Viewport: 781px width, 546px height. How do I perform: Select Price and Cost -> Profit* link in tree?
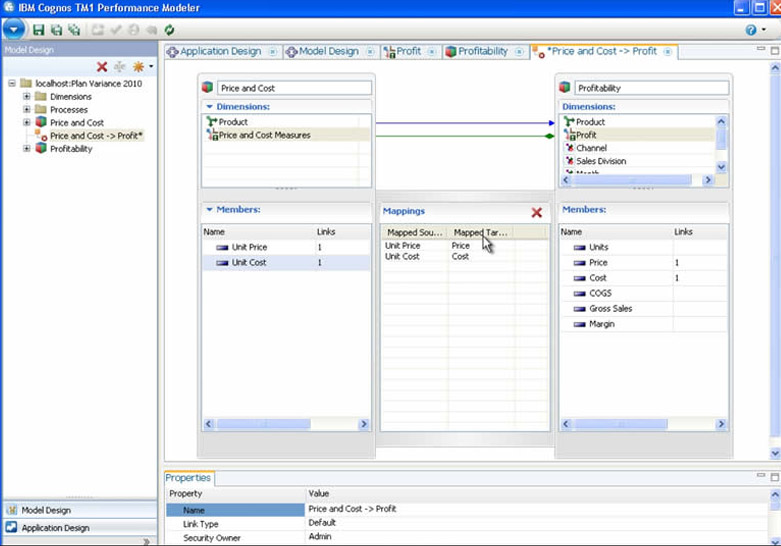tap(96, 136)
